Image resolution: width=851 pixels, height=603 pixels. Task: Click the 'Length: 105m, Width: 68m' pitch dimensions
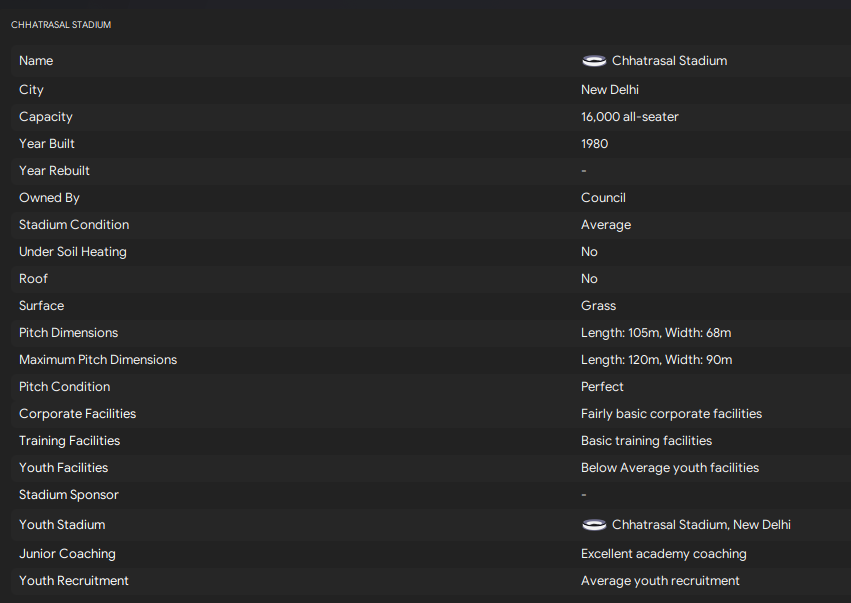coord(656,333)
